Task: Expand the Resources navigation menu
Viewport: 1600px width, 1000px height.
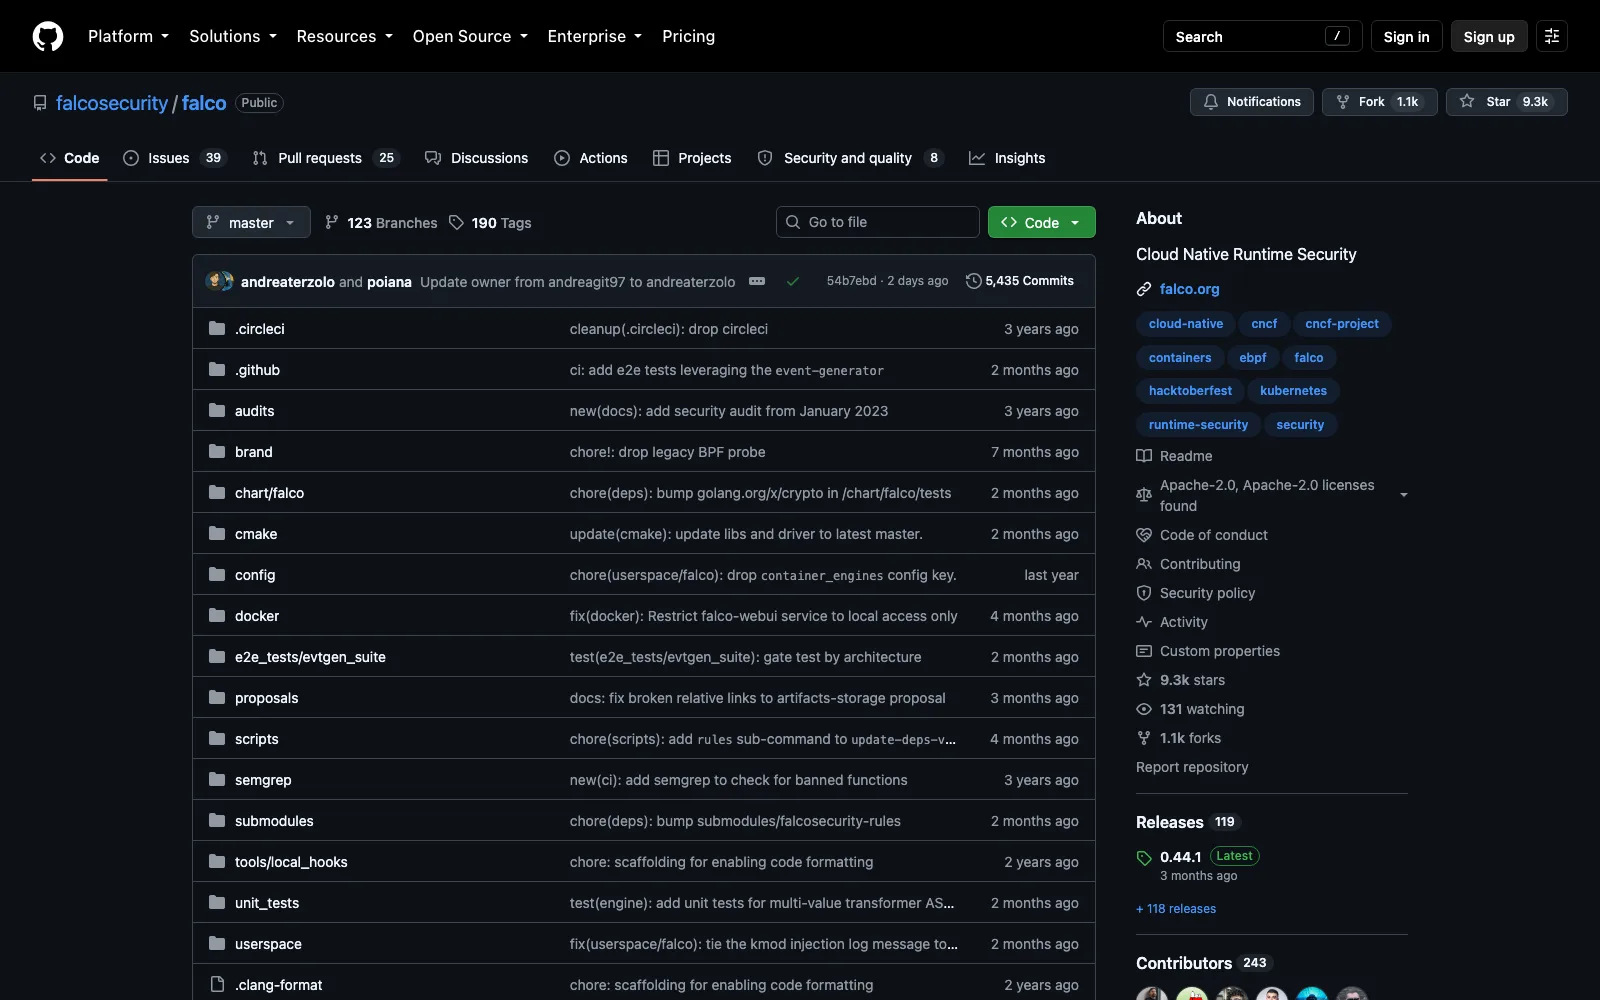Action: (x=344, y=36)
